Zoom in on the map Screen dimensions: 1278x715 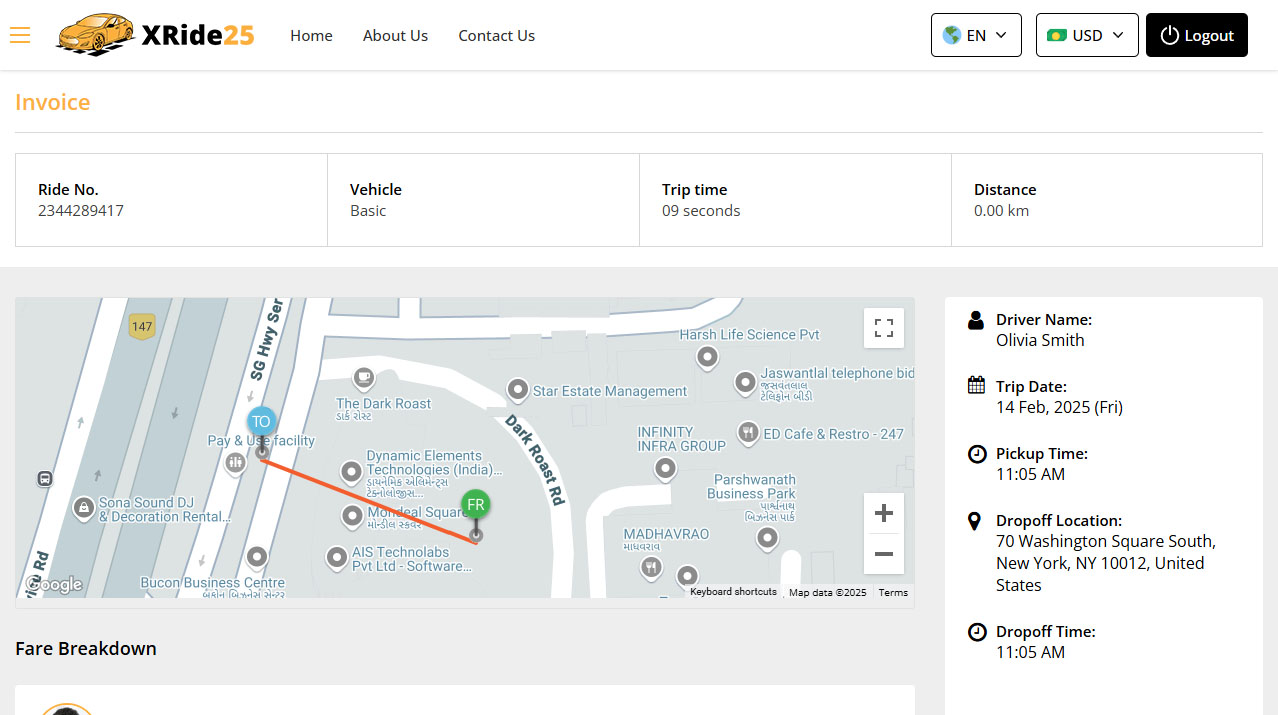[x=884, y=513]
